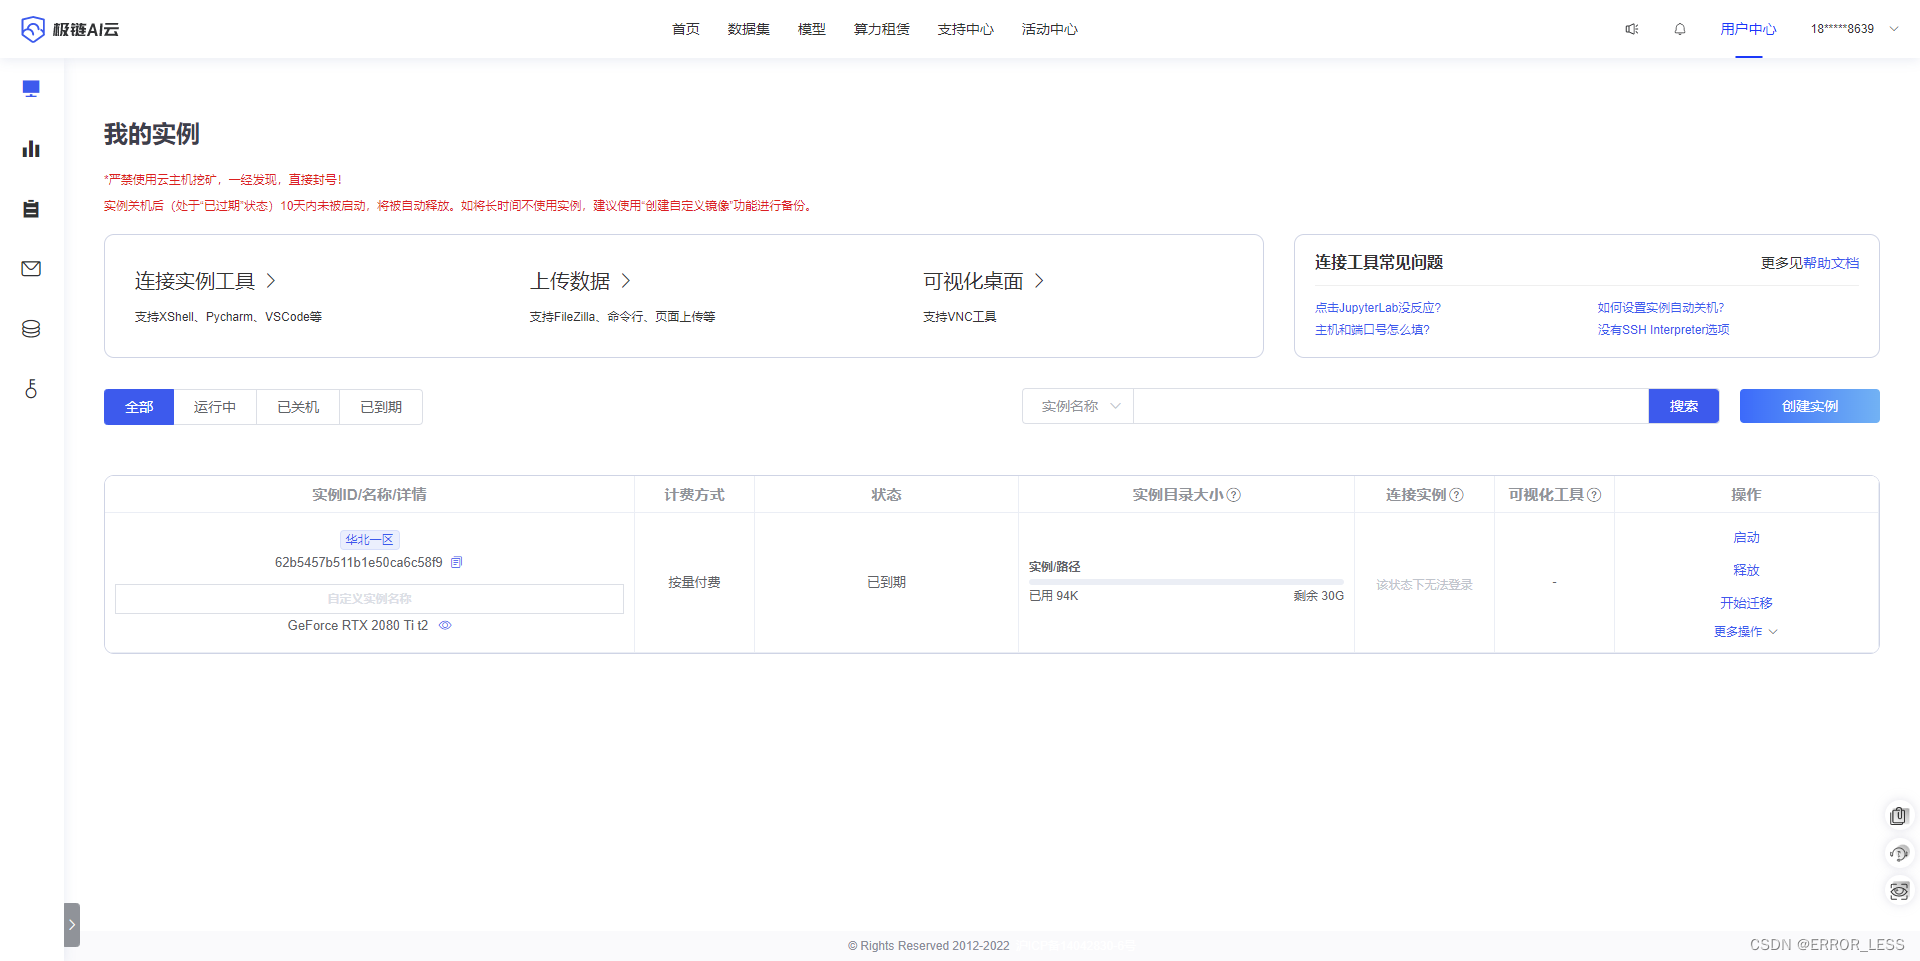Expand the 更多操作 dropdown

click(1746, 632)
